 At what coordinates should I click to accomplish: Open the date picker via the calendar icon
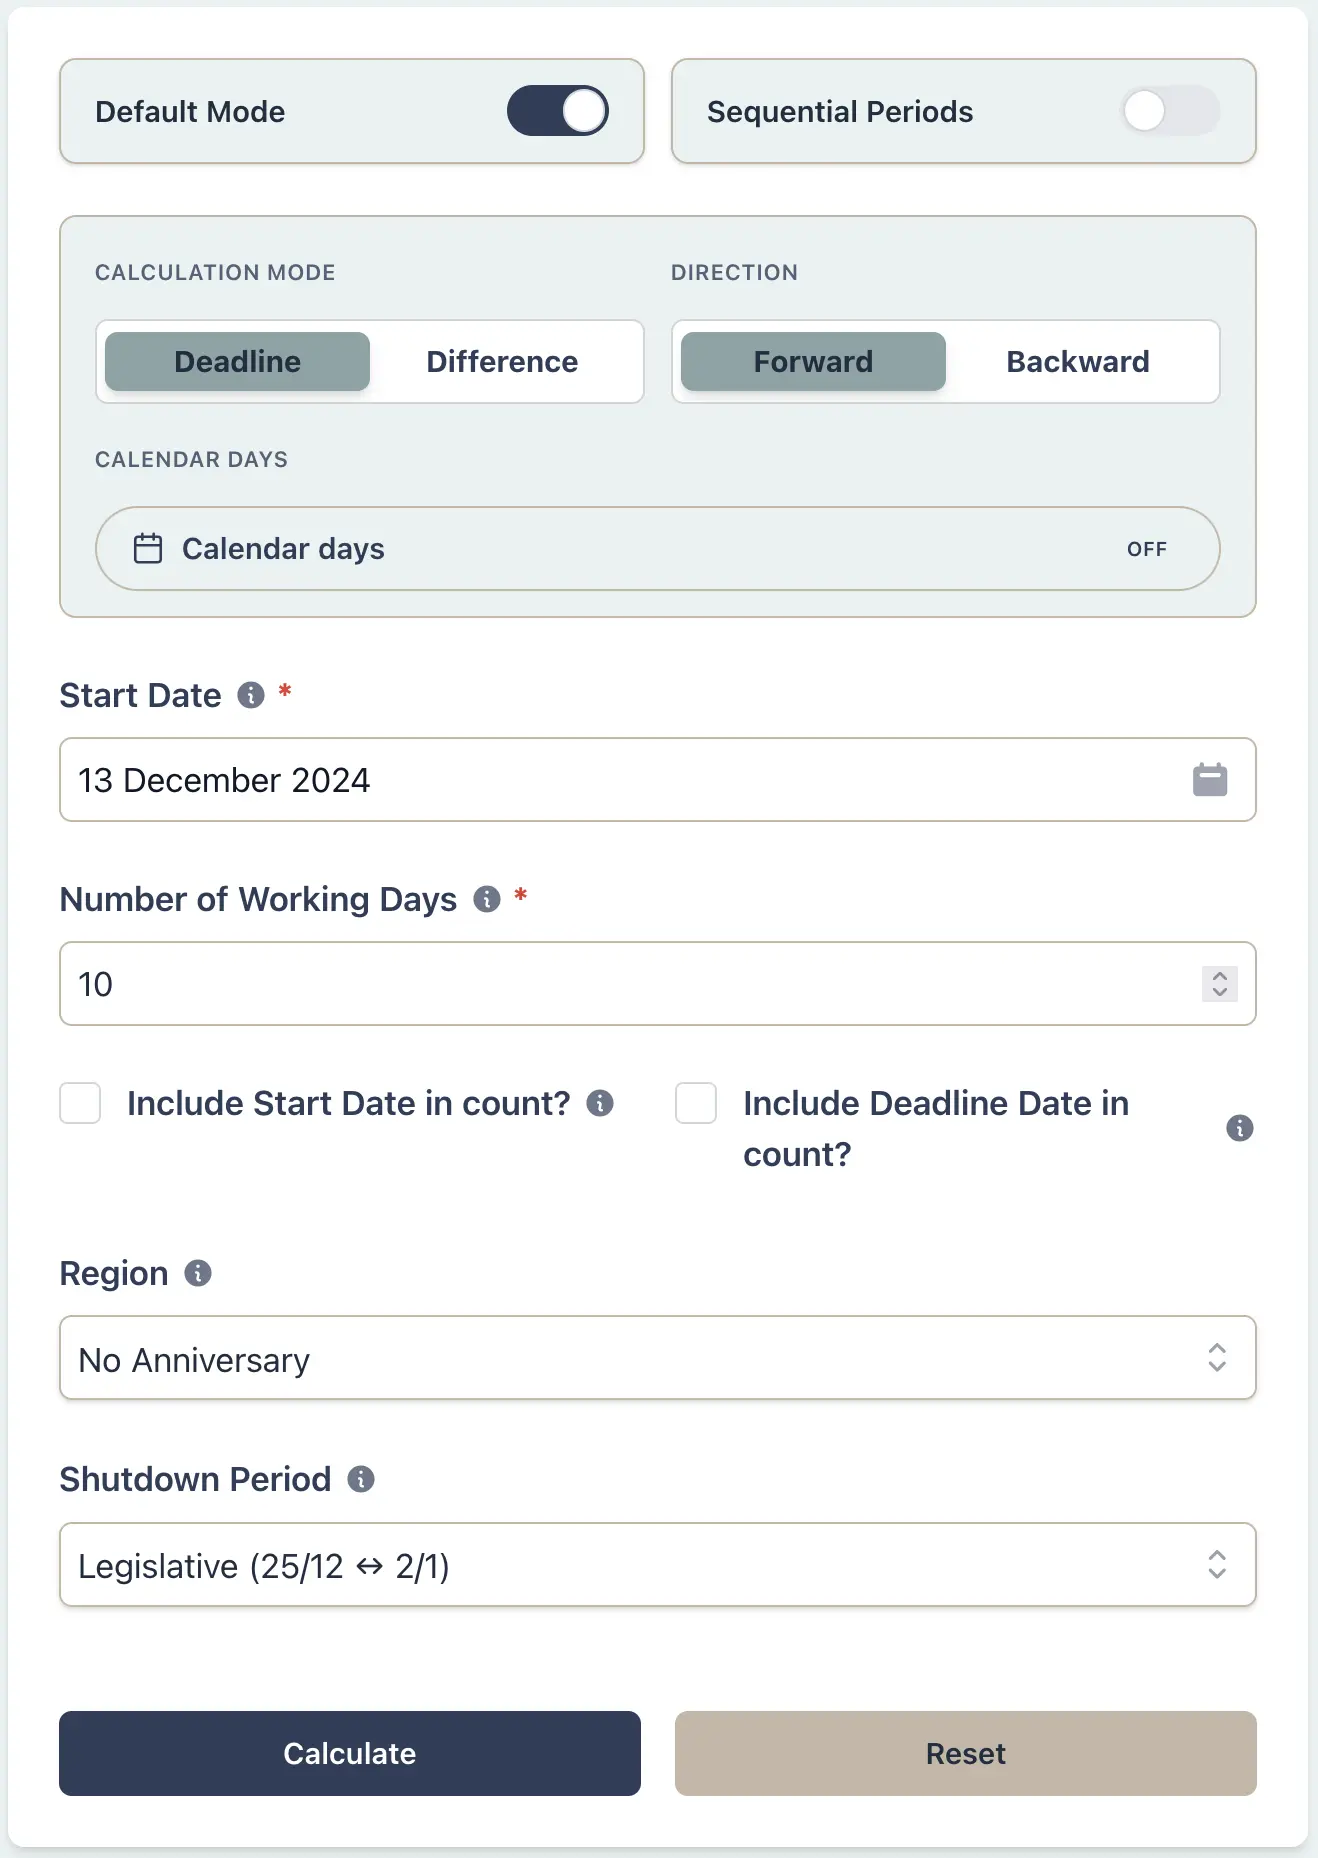(x=1210, y=780)
